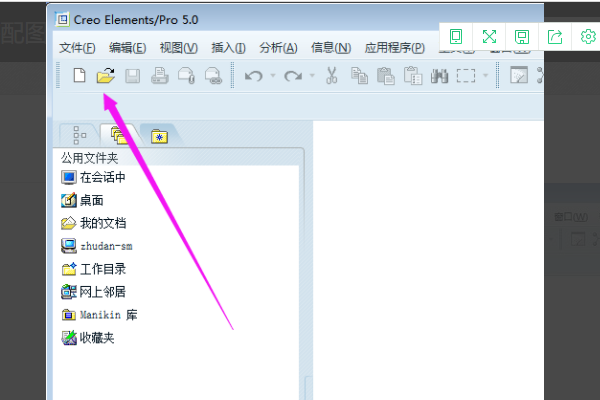The image size is (600, 400).
Task: Select the Manikin 库 entry
Action: pyautogui.click(x=99, y=315)
